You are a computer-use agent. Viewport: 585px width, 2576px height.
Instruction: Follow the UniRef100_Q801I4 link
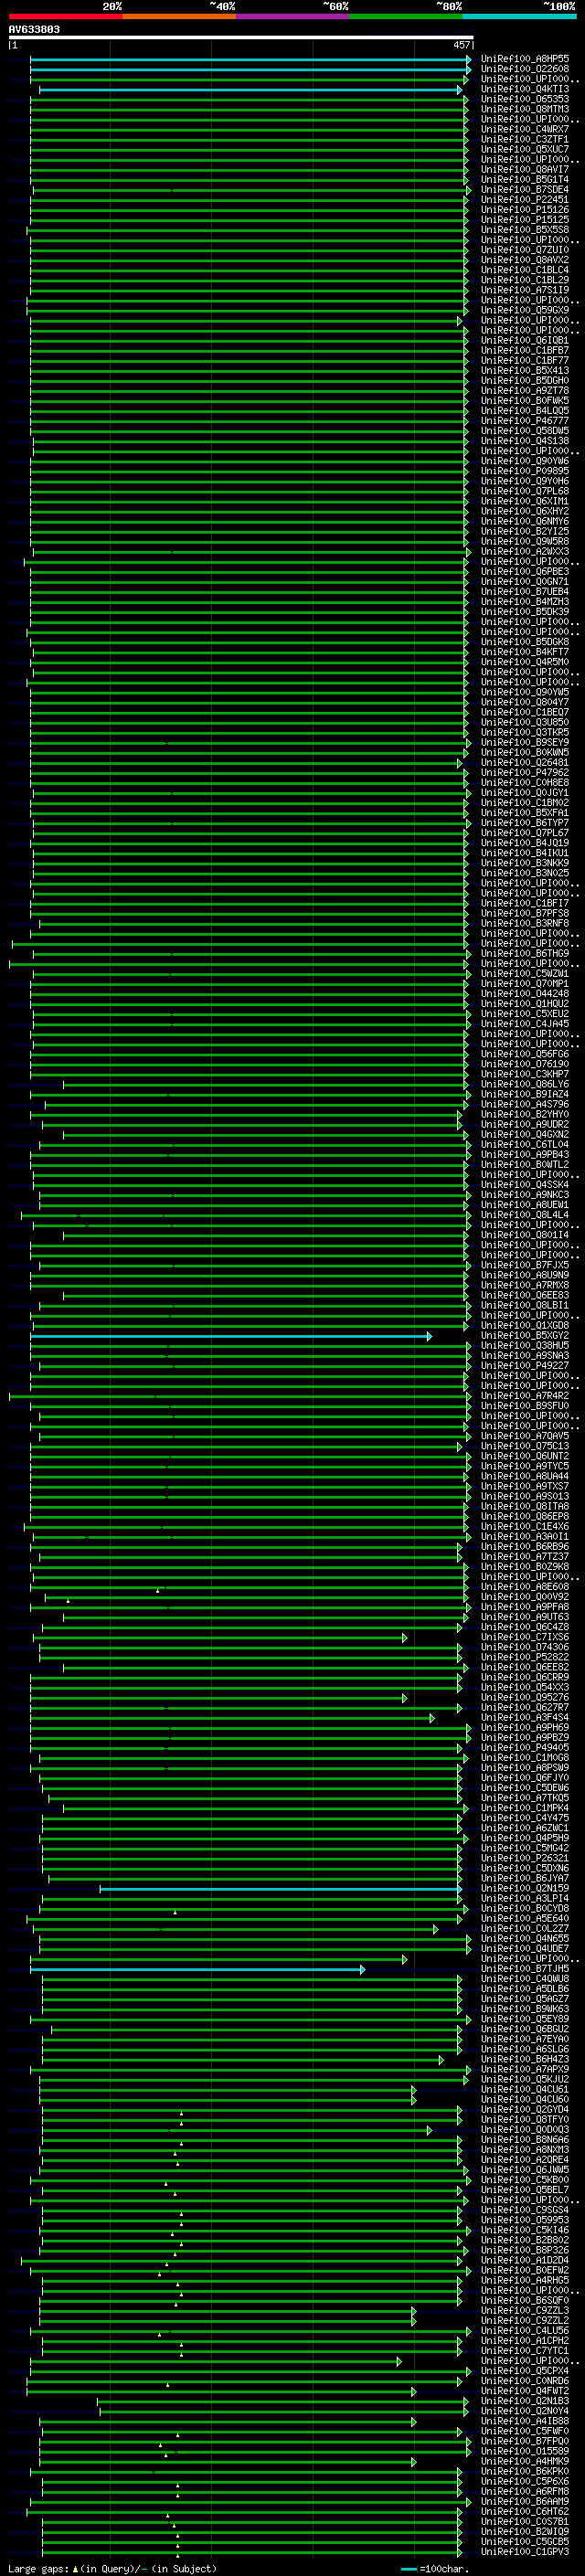524,1235
